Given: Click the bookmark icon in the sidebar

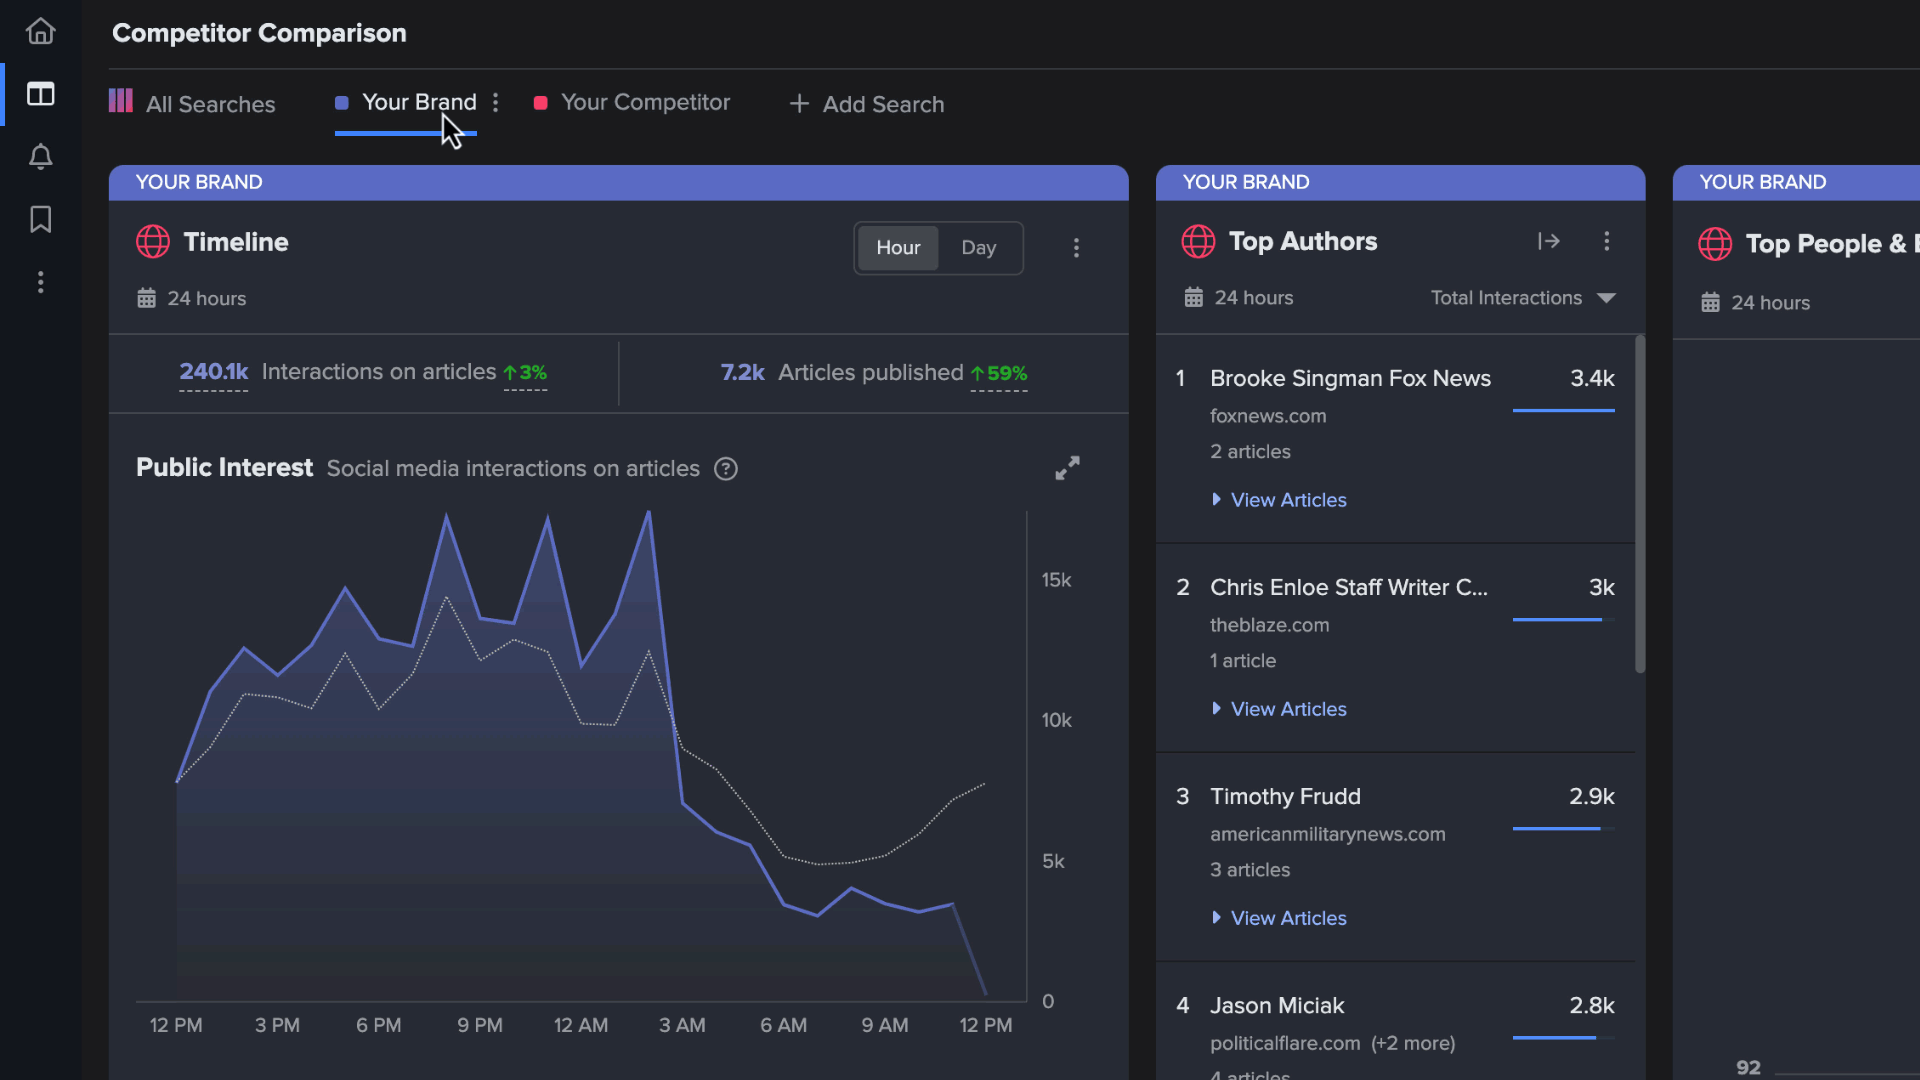Looking at the screenshot, I should click(40, 219).
